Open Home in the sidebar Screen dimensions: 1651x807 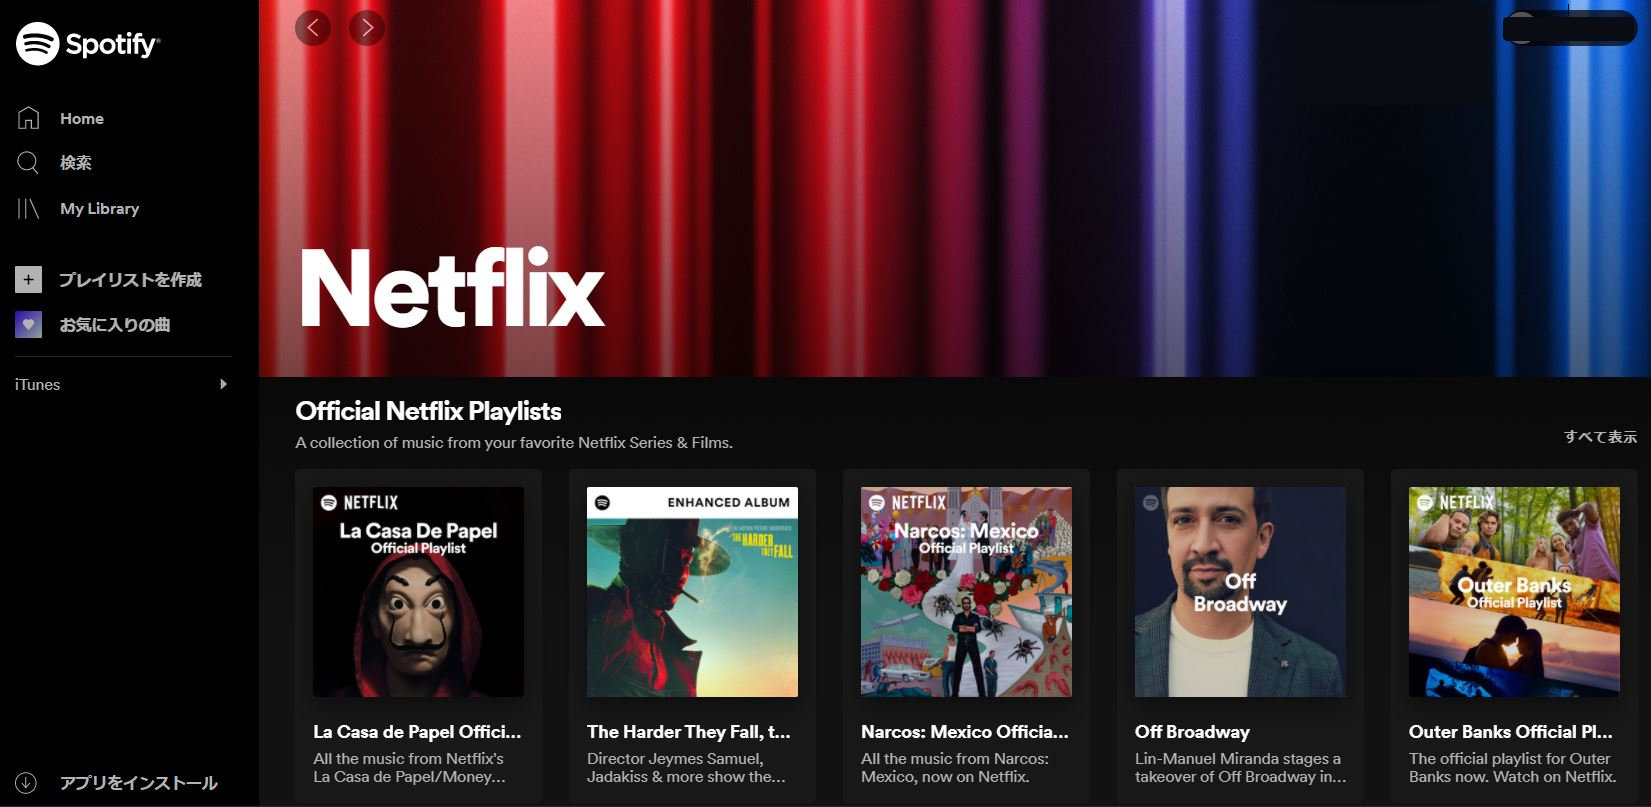click(82, 118)
